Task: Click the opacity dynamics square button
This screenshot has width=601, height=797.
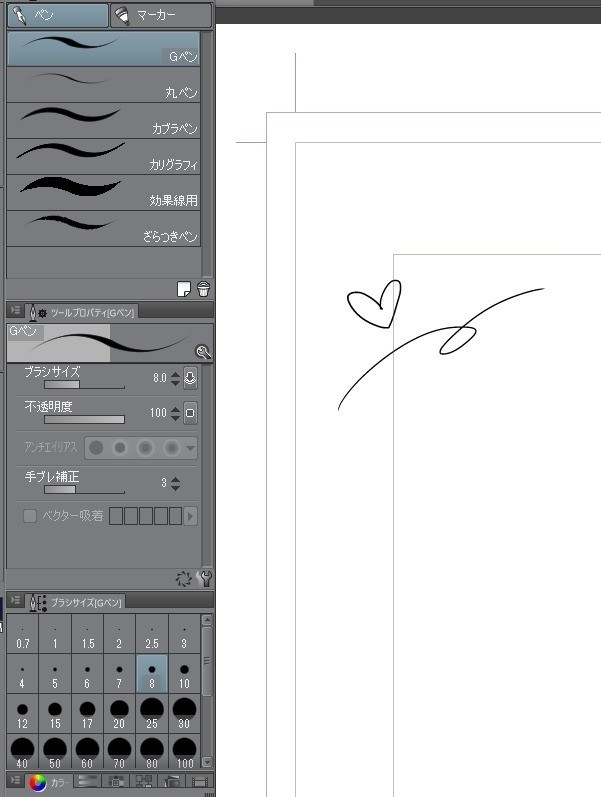Action: (191, 413)
